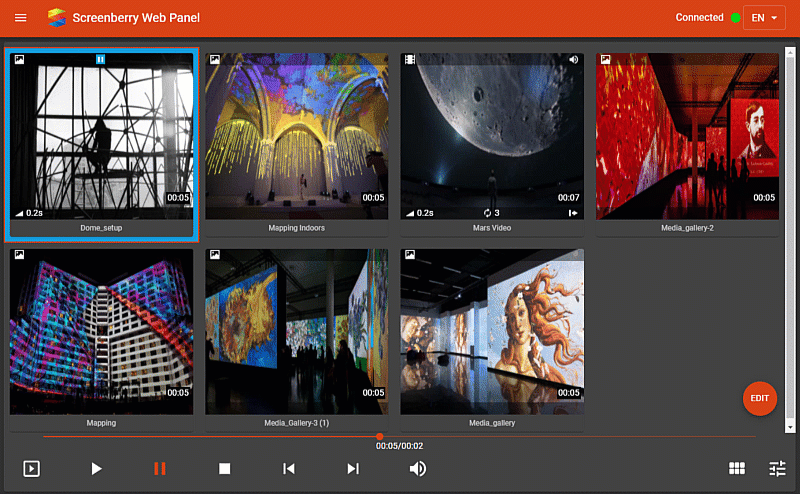Click the round EDIT button
This screenshot has width=800, height=494.
pyautogui.click(x=760, y=399)
